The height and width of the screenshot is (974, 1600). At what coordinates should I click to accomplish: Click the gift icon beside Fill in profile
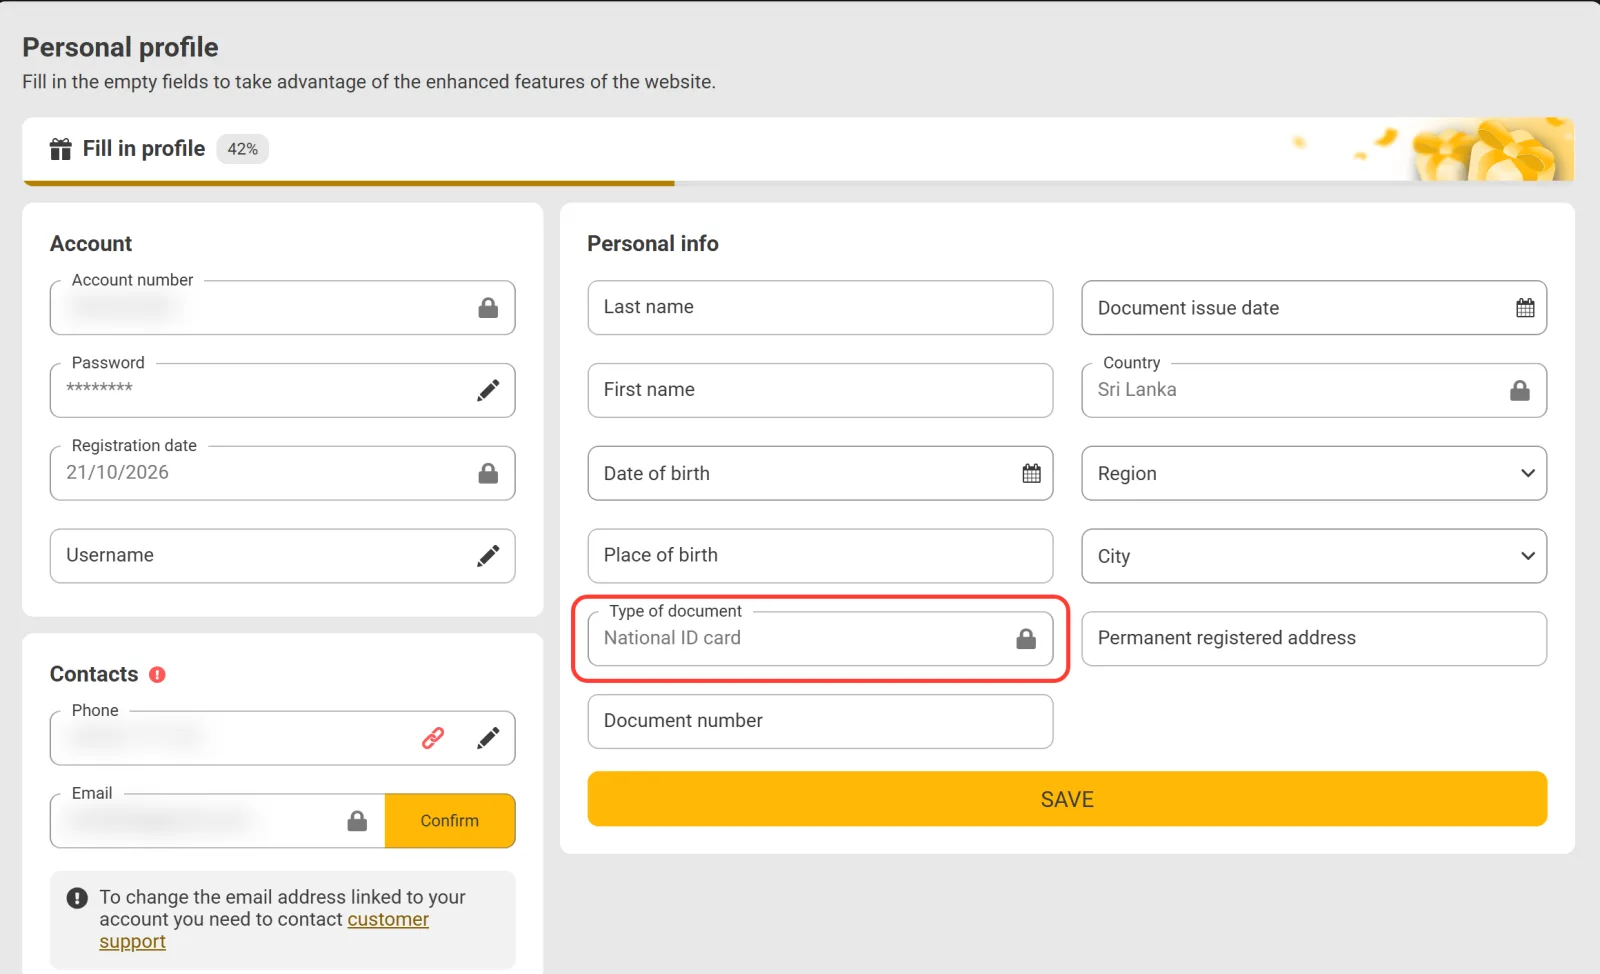coord(61,149)
